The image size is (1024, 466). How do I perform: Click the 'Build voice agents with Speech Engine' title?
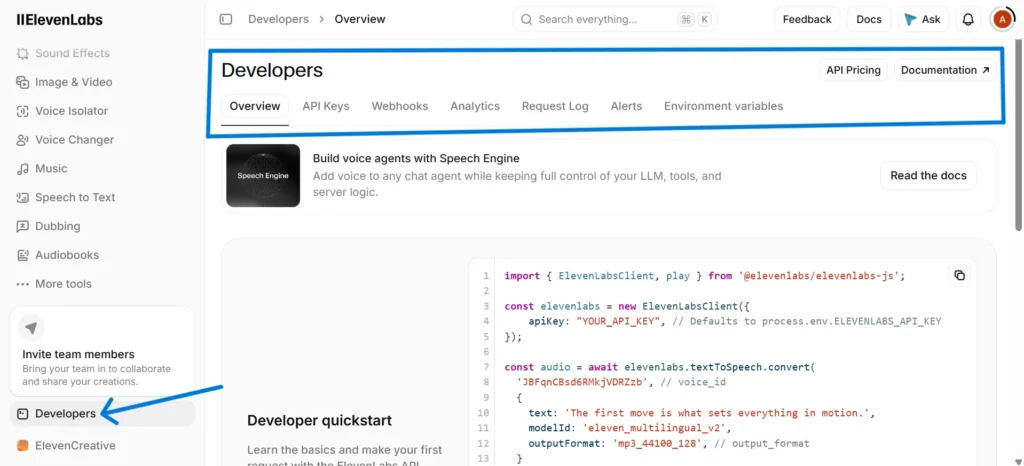(x=416, y=158)
